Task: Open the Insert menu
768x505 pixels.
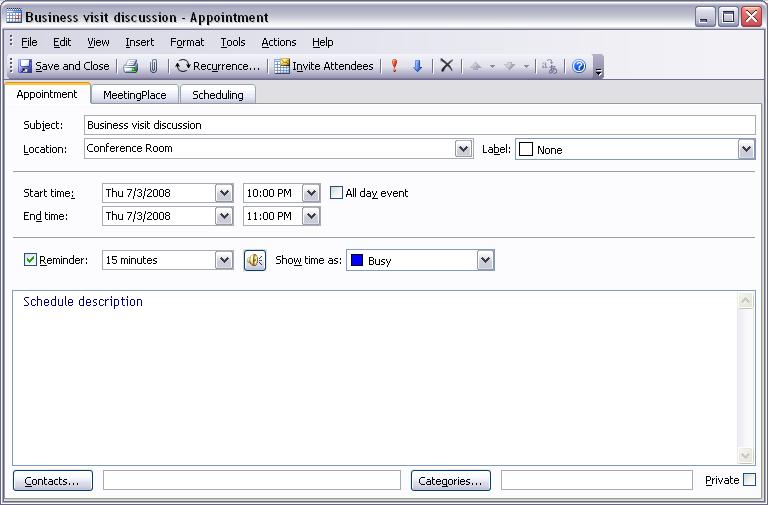Action: point(140,42)
